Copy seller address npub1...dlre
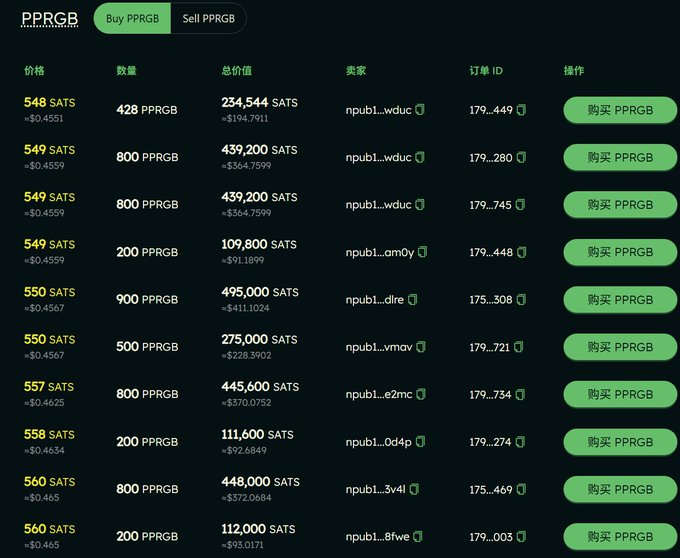680x558 pixels. click(x=412, y=299)
